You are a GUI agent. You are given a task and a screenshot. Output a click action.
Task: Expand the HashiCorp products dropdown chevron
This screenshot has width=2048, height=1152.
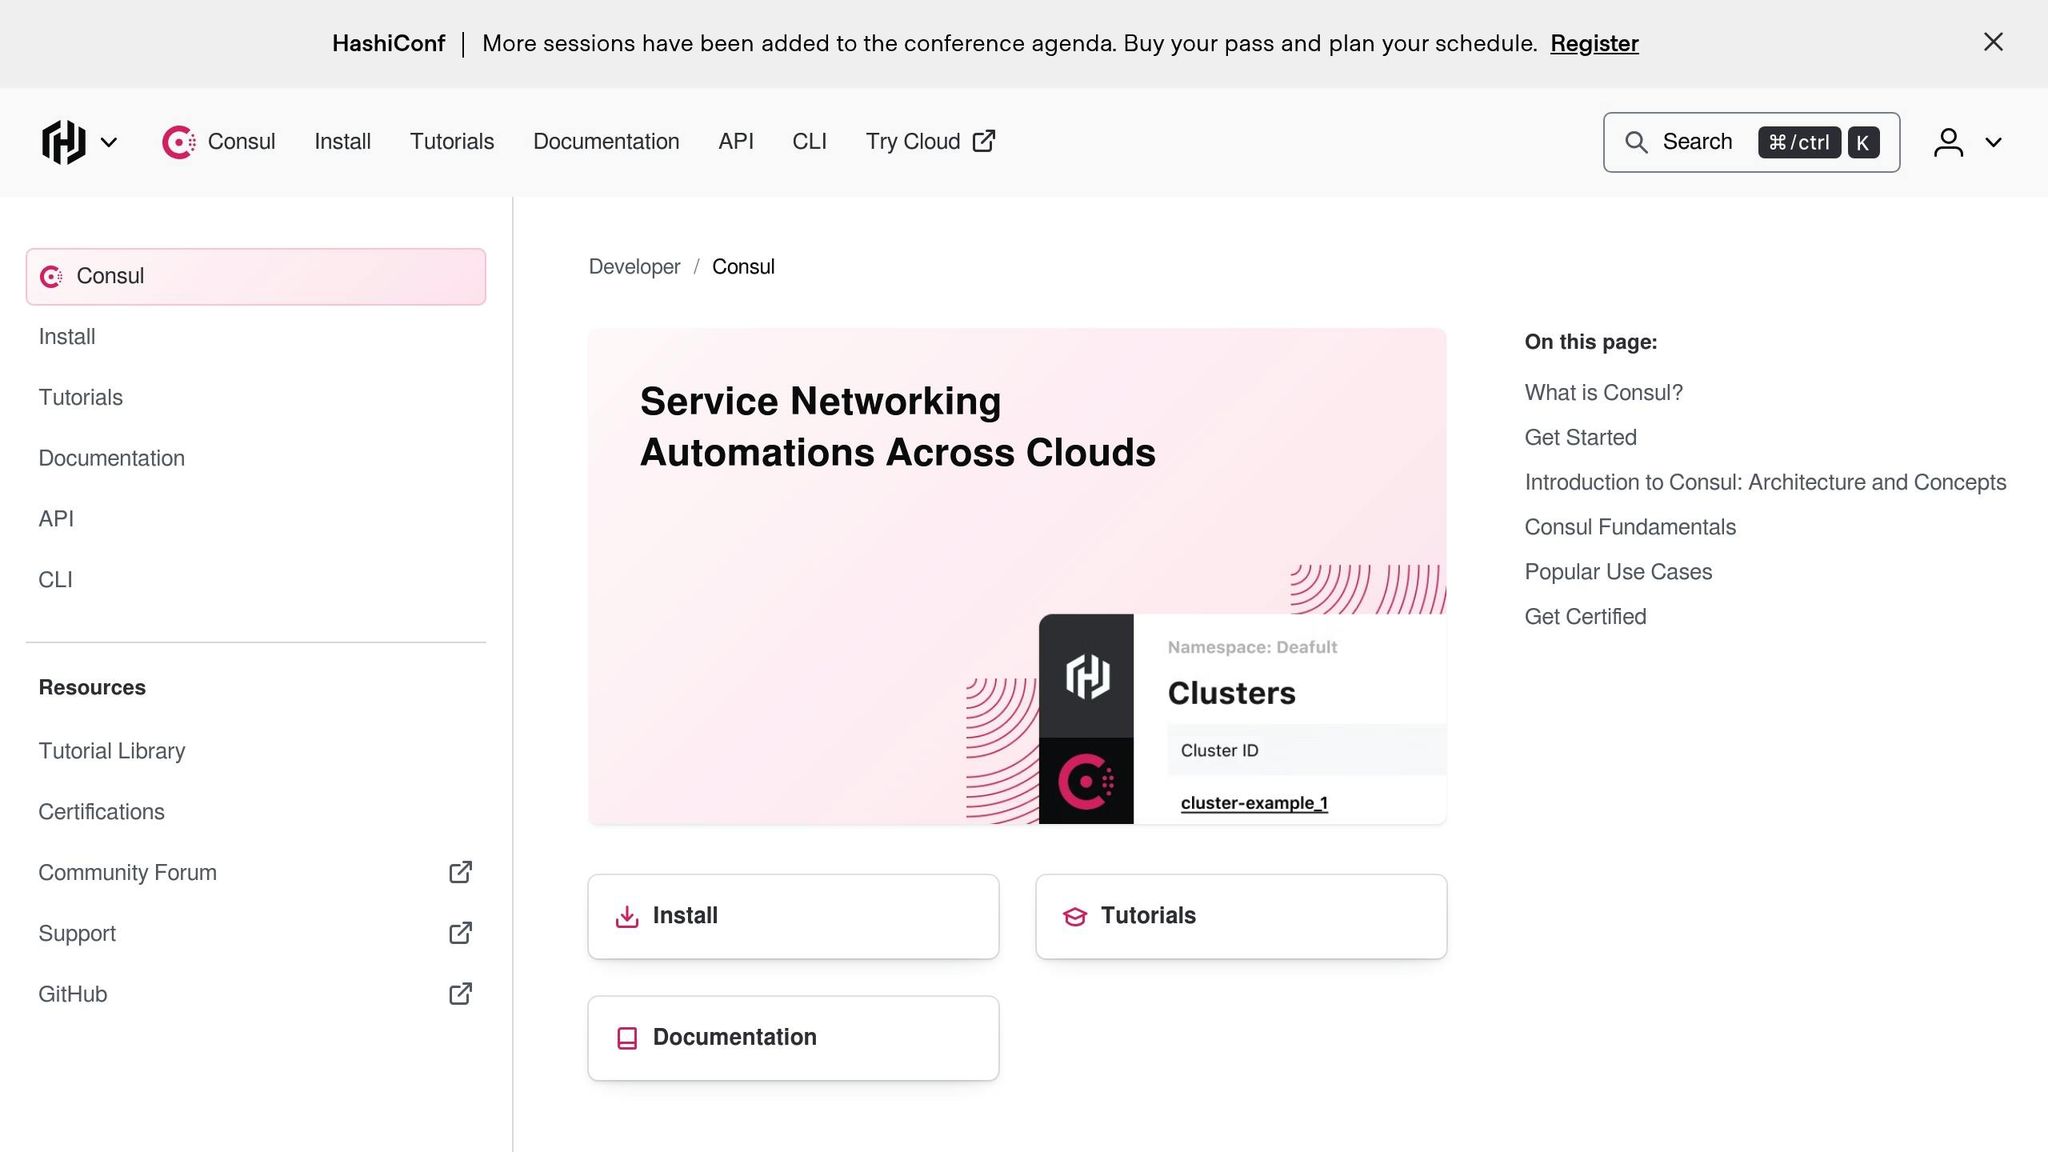click(x=109, y=142)
